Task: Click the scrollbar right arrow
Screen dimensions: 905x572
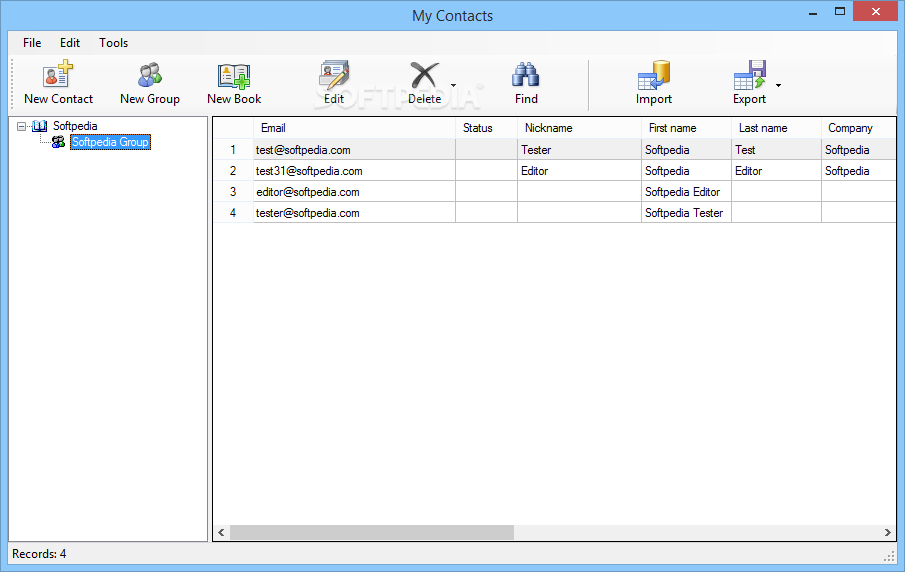Action: pos(888,532)
